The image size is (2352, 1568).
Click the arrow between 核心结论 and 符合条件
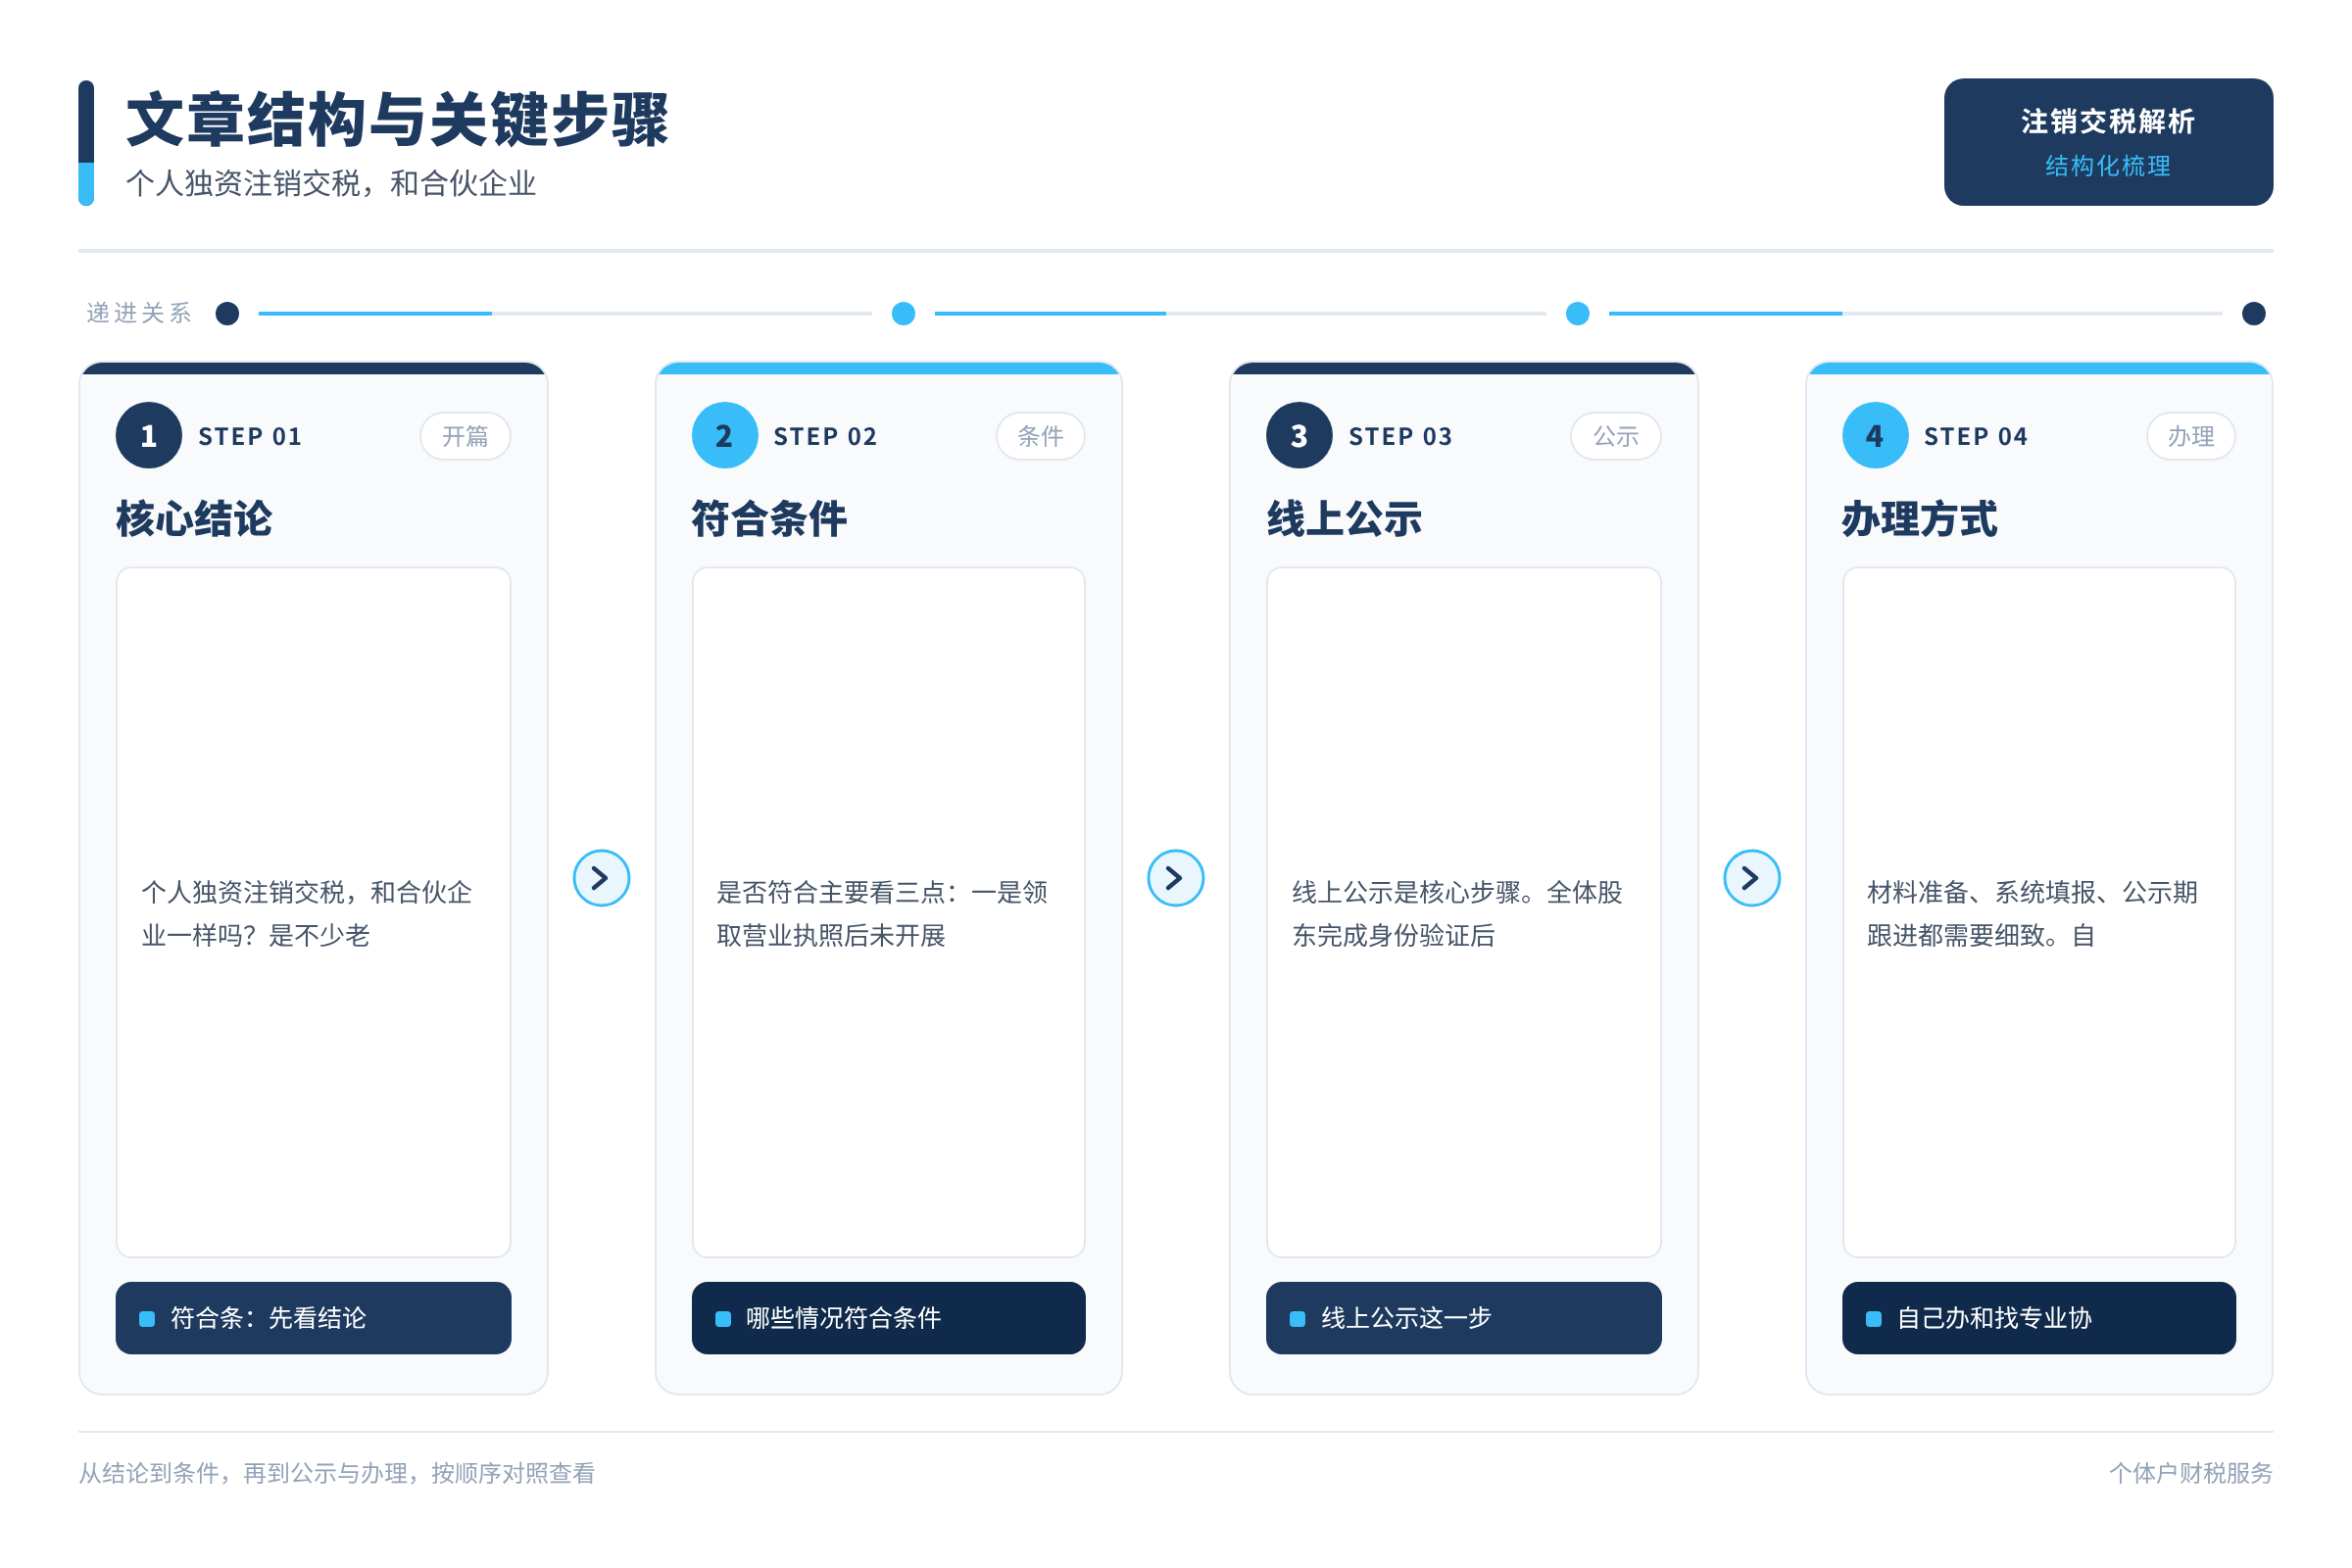click(601, 878)
